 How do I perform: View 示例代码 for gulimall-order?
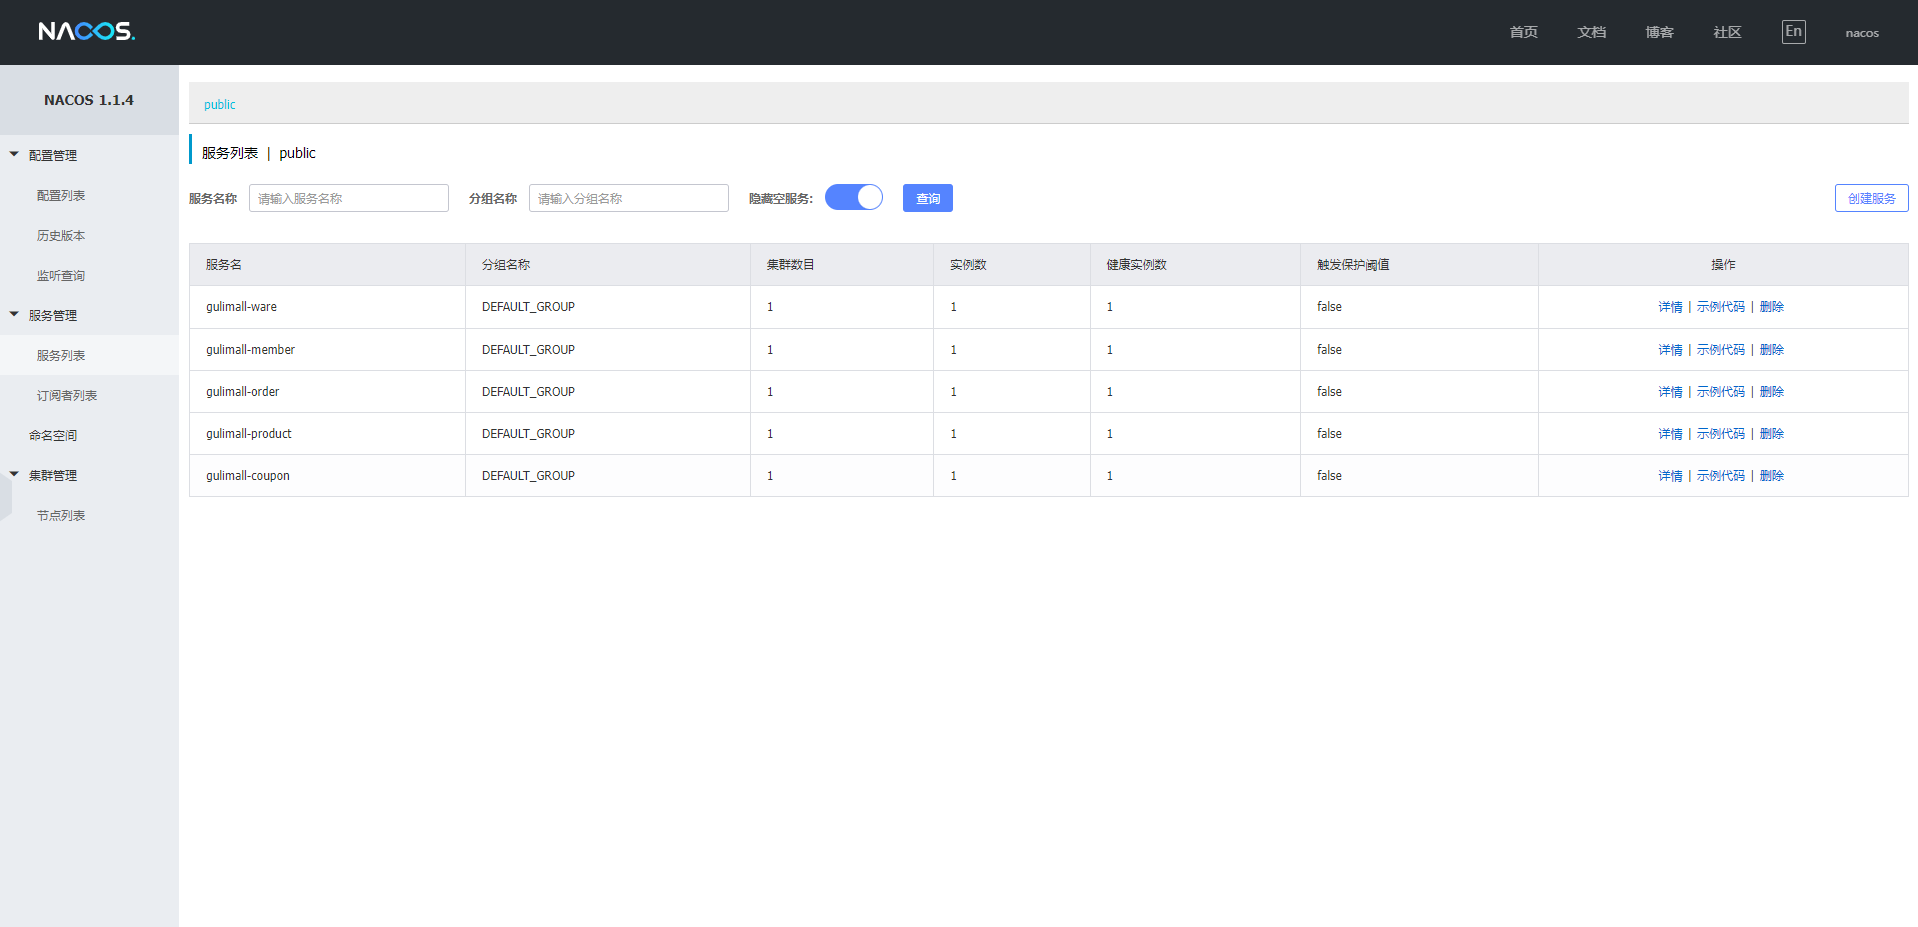point(1720,392)
